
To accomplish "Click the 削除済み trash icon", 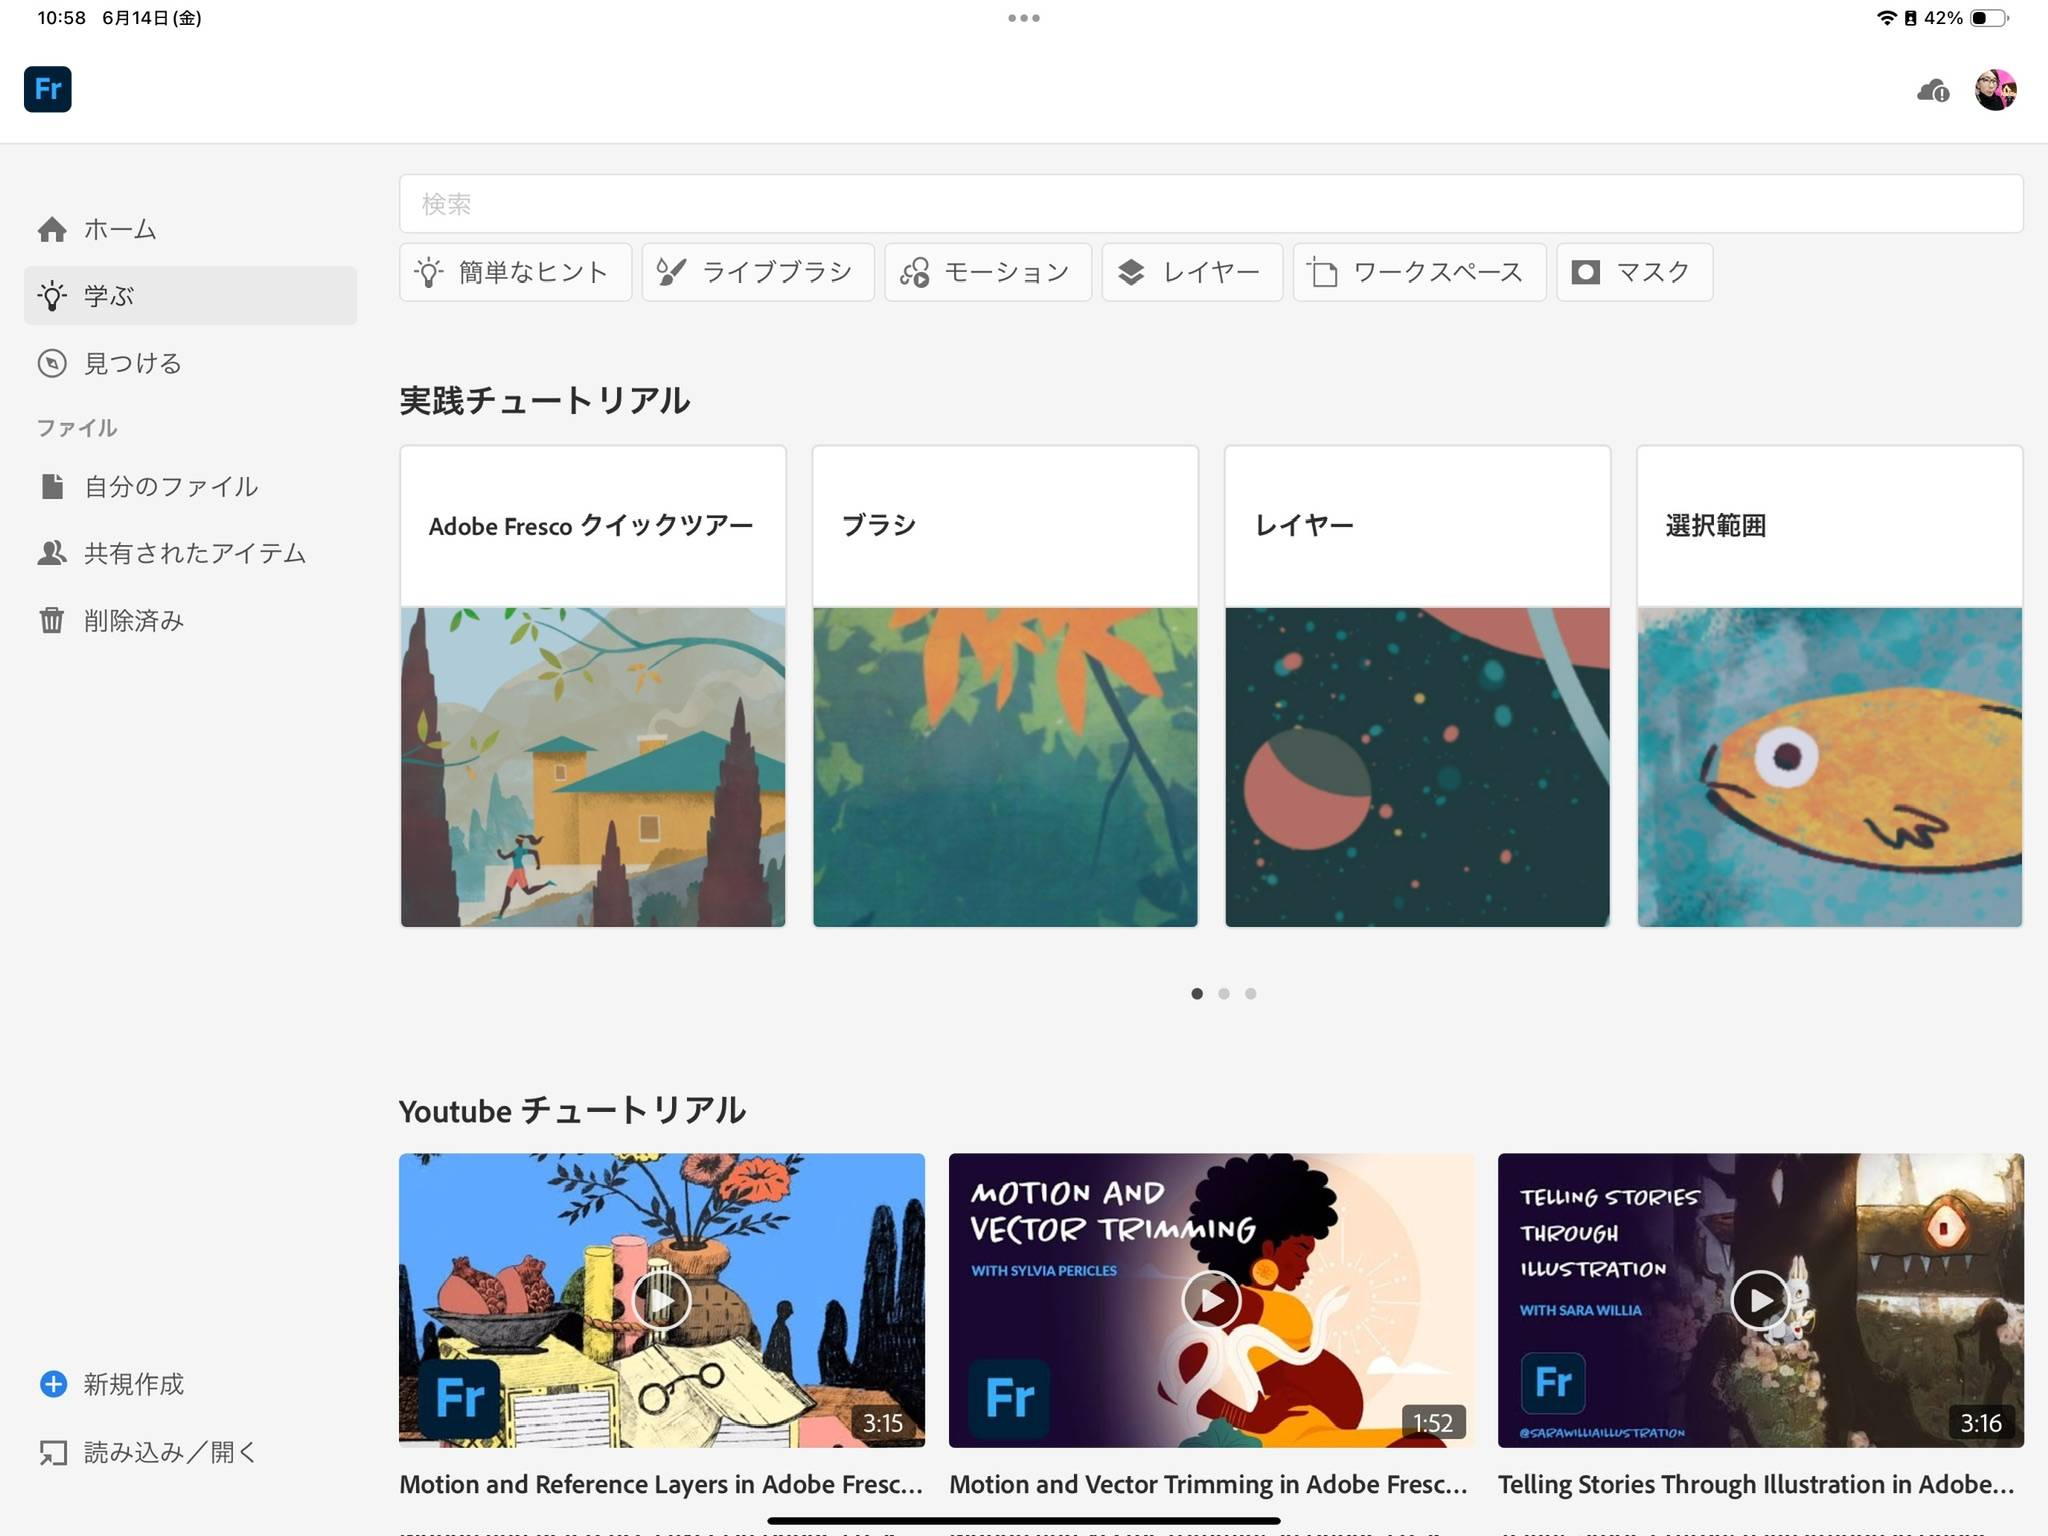I will (52, 620).
